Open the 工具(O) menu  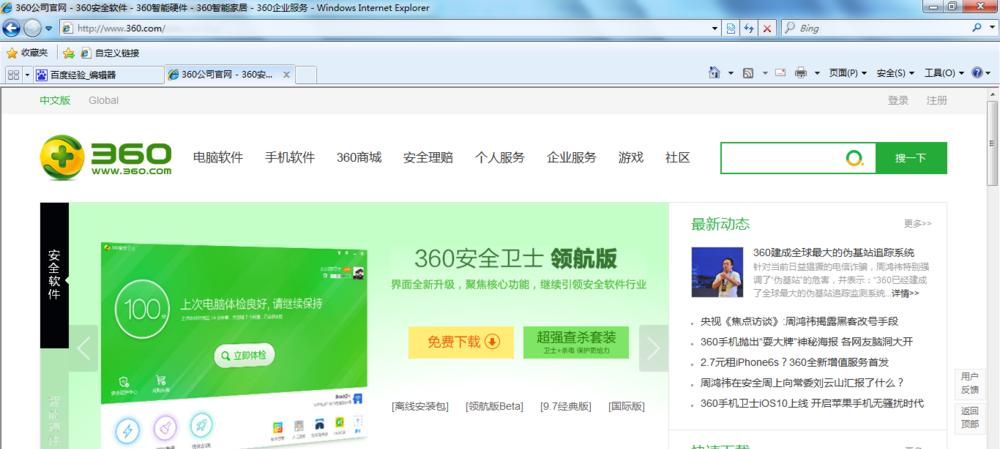point(944,73)
